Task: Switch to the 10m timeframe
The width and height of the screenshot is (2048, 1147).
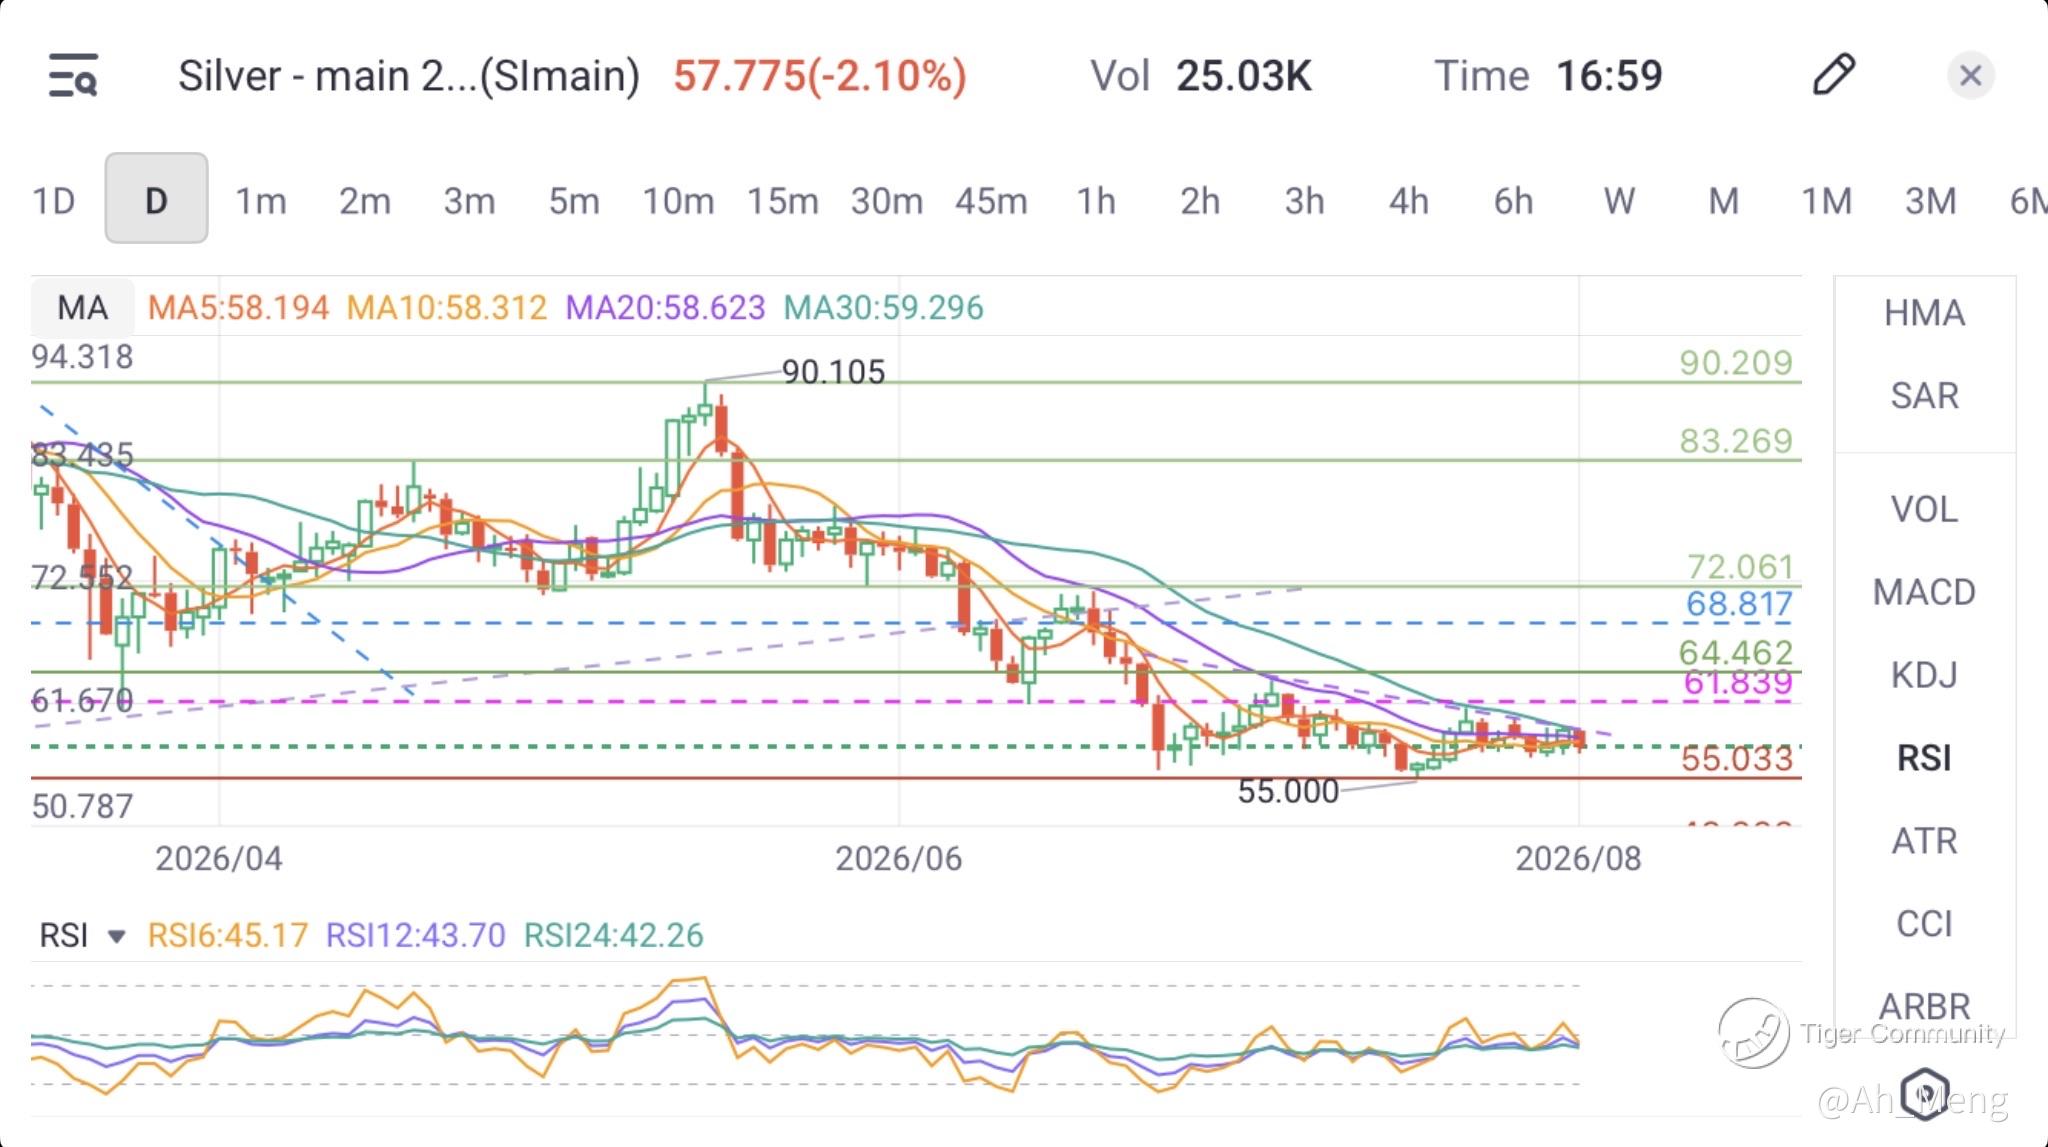Action: (678, 201)
